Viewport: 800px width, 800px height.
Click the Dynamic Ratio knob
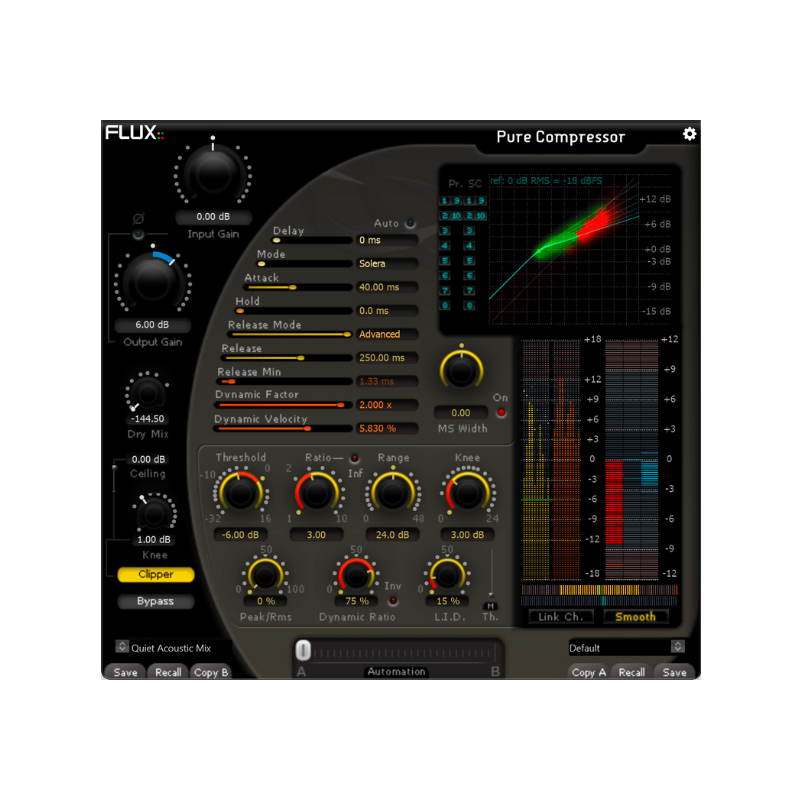pos(356,576)
